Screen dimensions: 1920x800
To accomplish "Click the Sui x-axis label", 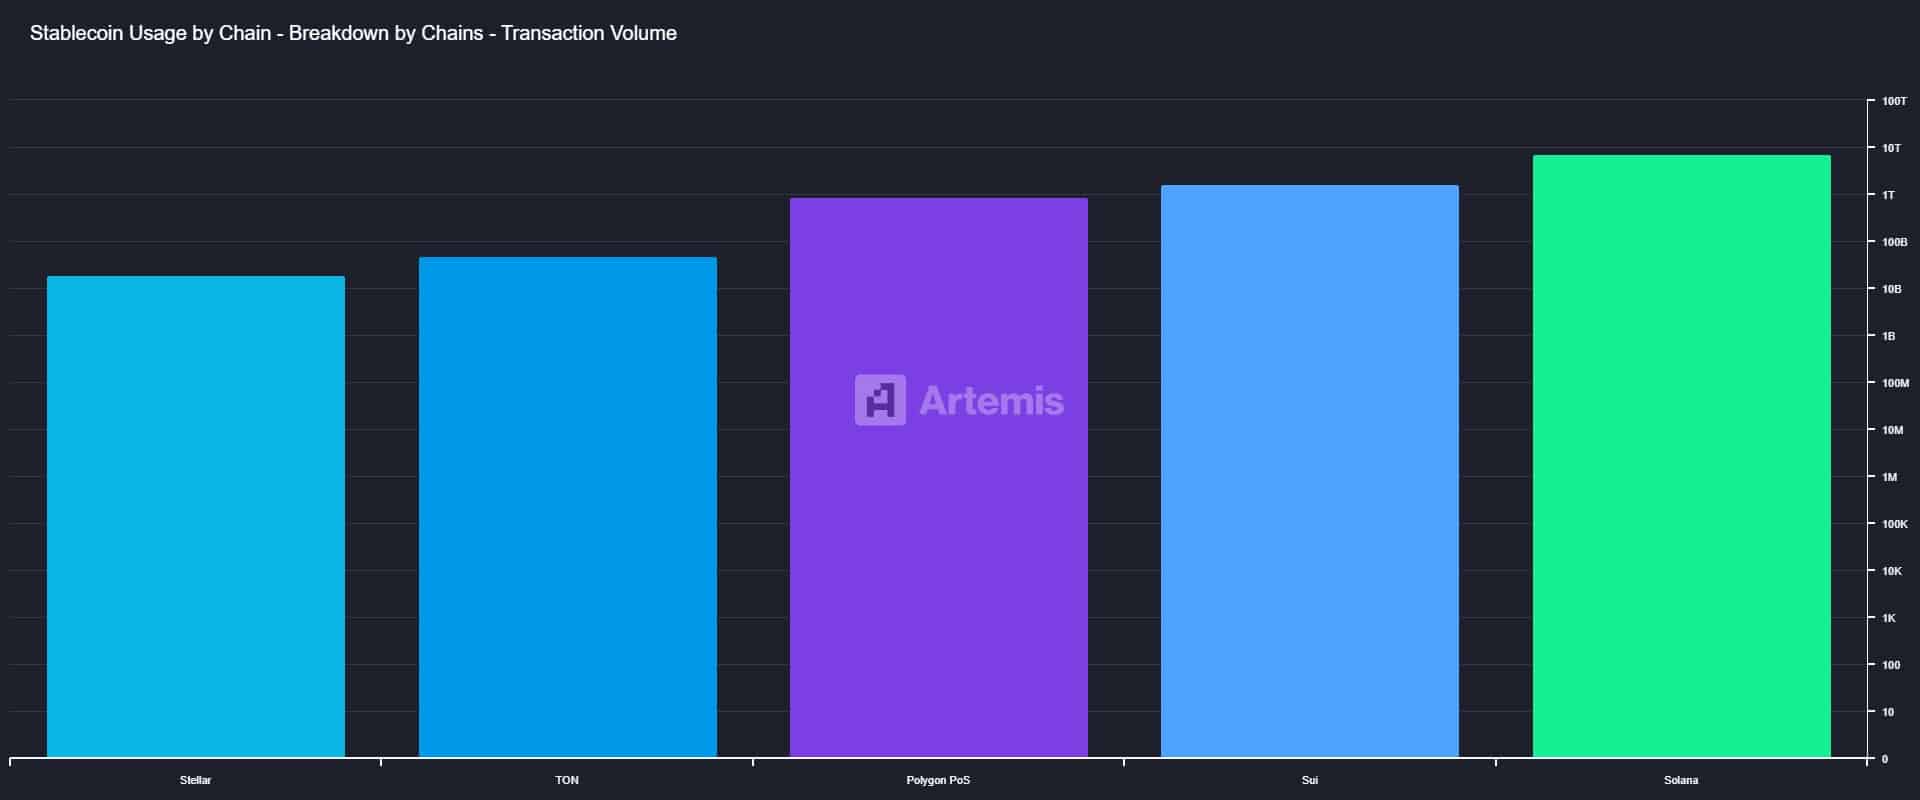I will (x=1309, y=780).
